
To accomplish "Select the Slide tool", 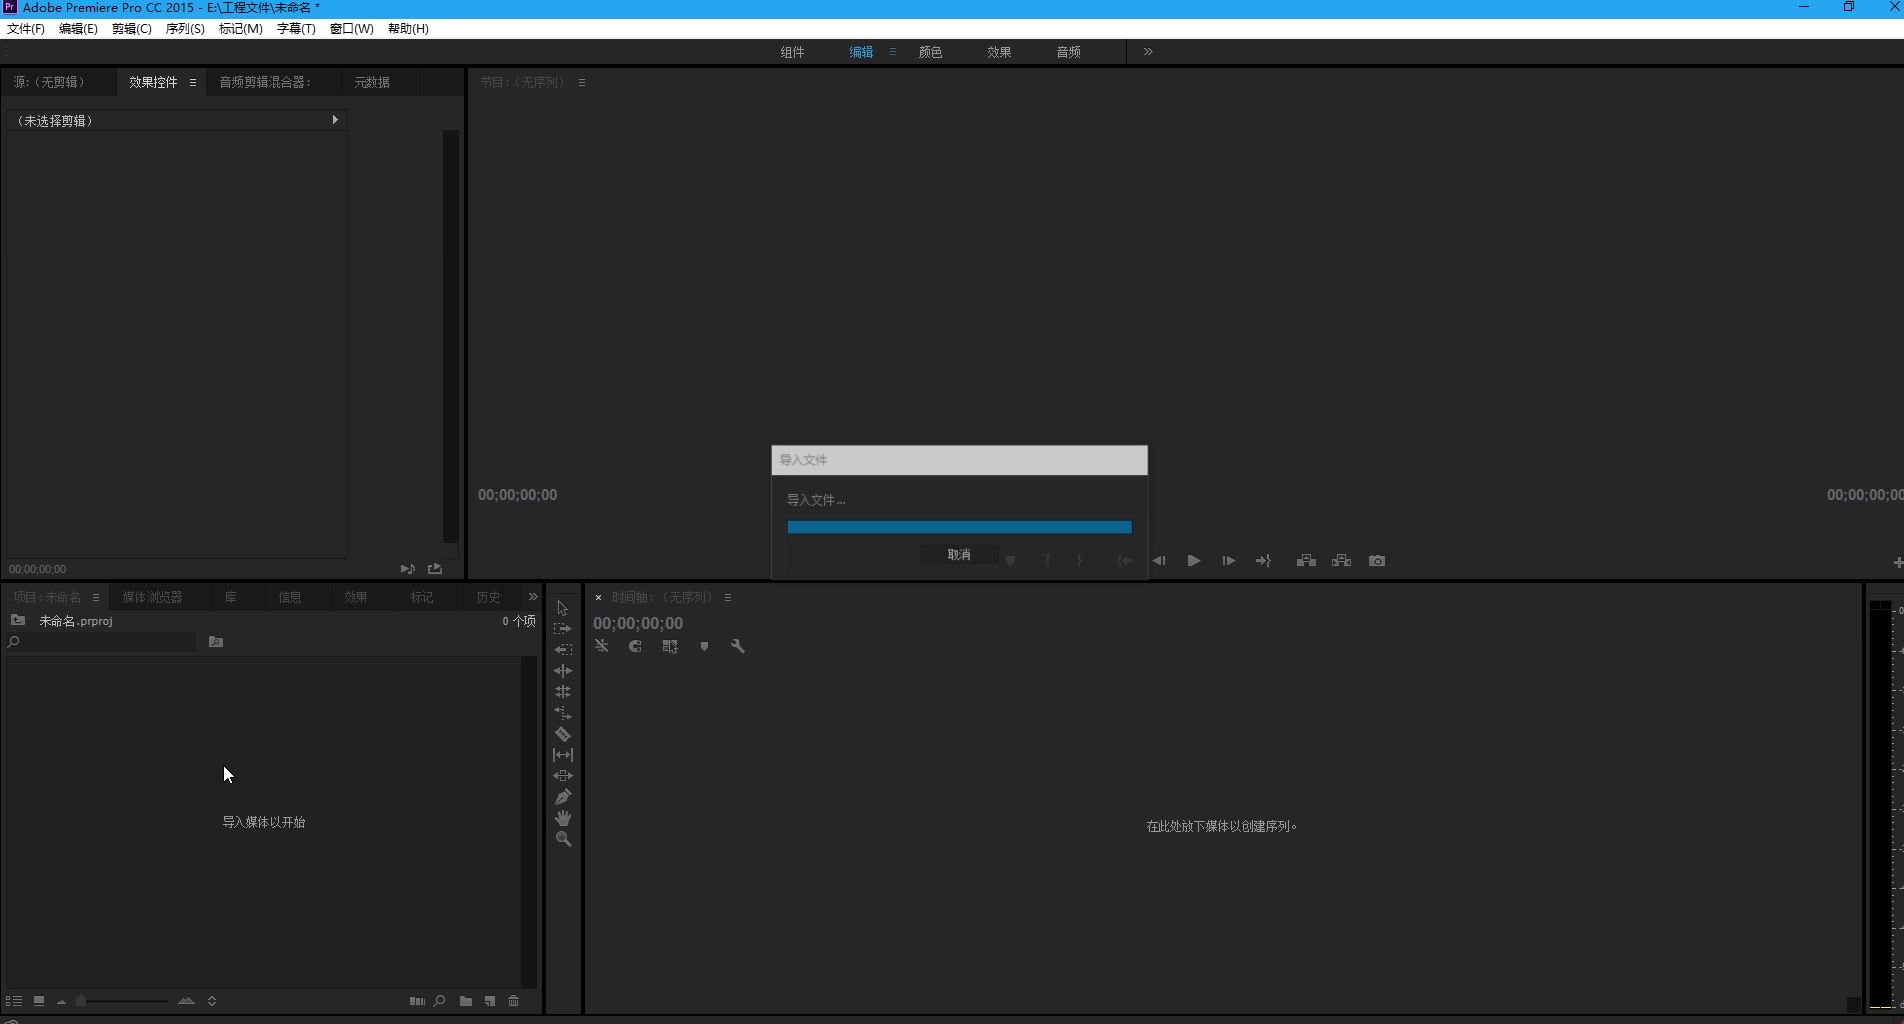I will 563,776.
